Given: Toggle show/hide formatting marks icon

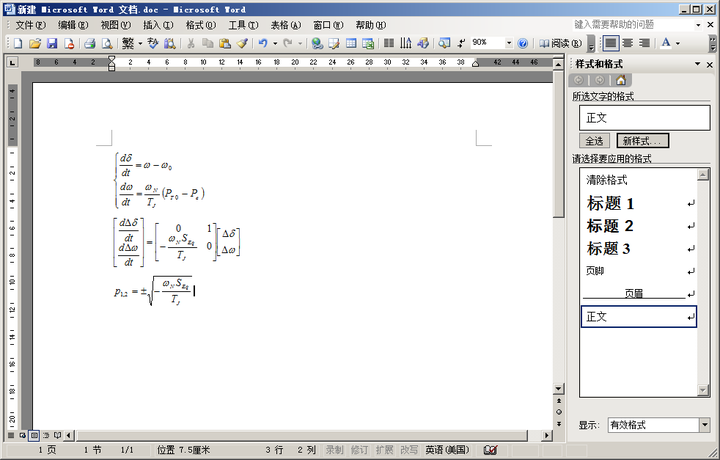Looking at the screenshot, I should [x=461, y=43].
